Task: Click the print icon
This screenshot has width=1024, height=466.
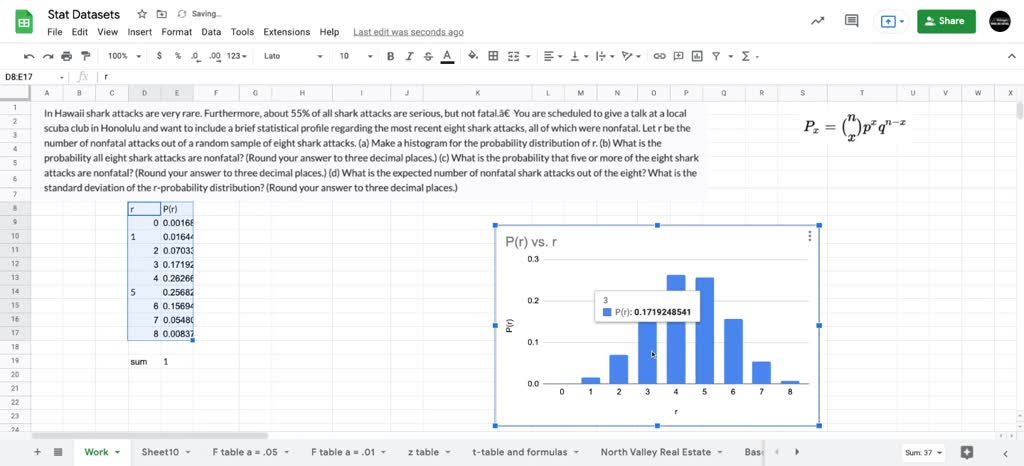Action: (66, 56)
